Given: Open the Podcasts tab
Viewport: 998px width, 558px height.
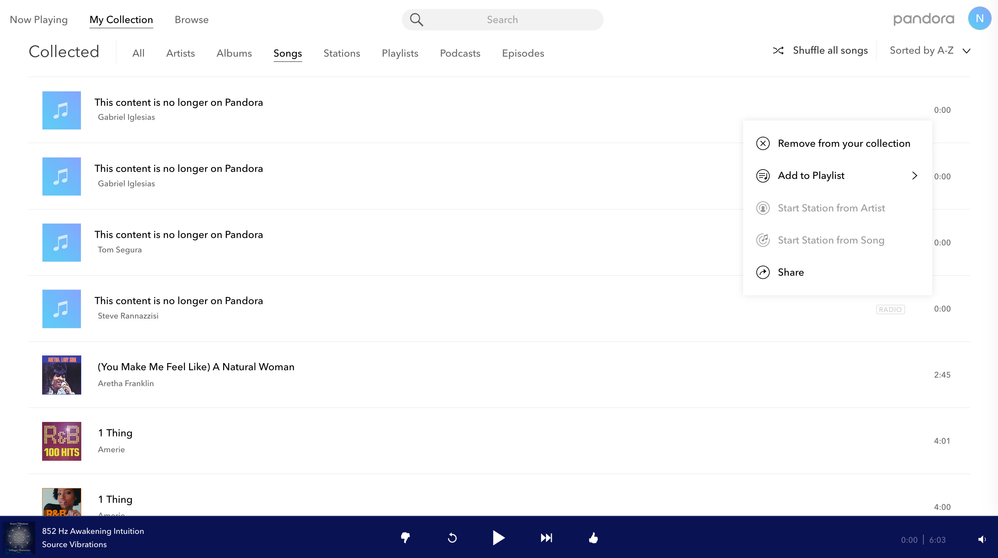Looking at the screenshot, I should tap(460, 53).
